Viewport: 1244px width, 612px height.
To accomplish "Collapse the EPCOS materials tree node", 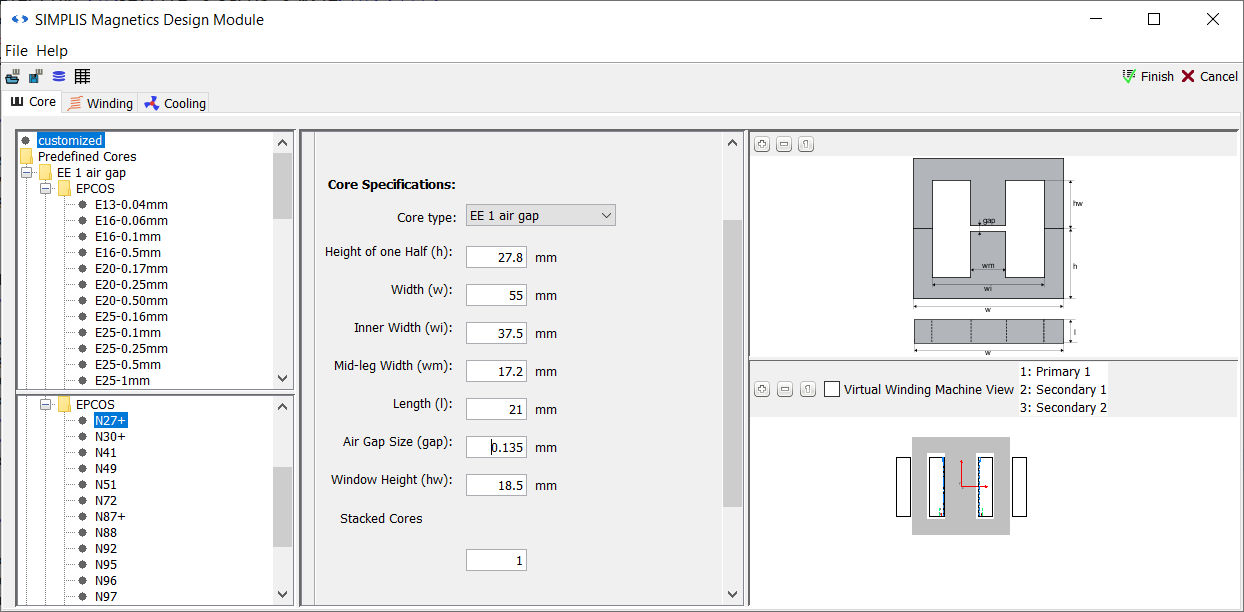I will tap(46, 405).
